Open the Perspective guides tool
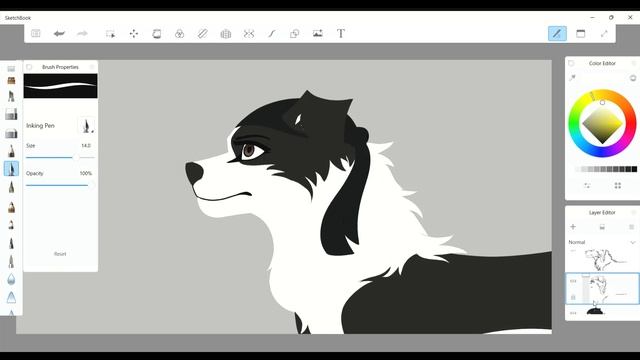 click(226, 34)
